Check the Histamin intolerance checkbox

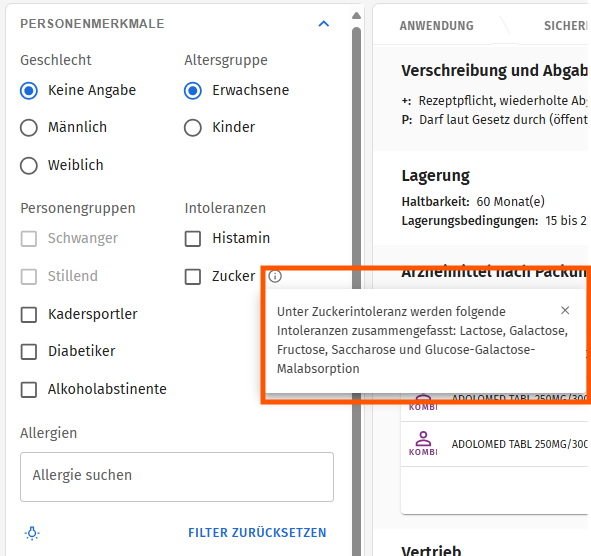click(193, 239)
